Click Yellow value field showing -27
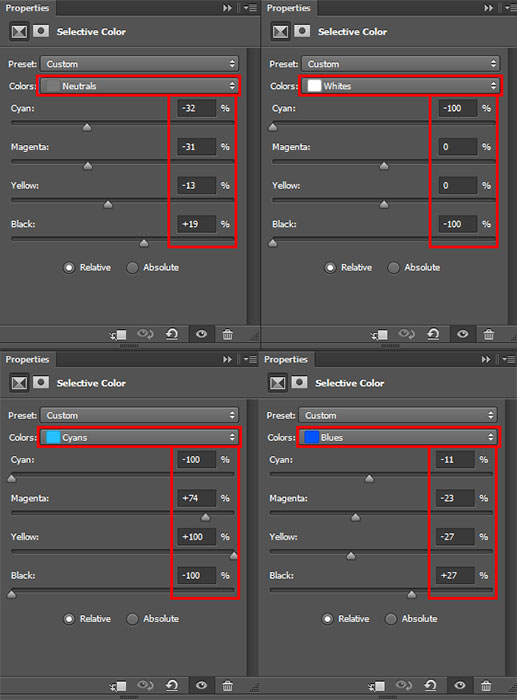Image resolution: width=517 pixels, height=700 pixels. 455,537
